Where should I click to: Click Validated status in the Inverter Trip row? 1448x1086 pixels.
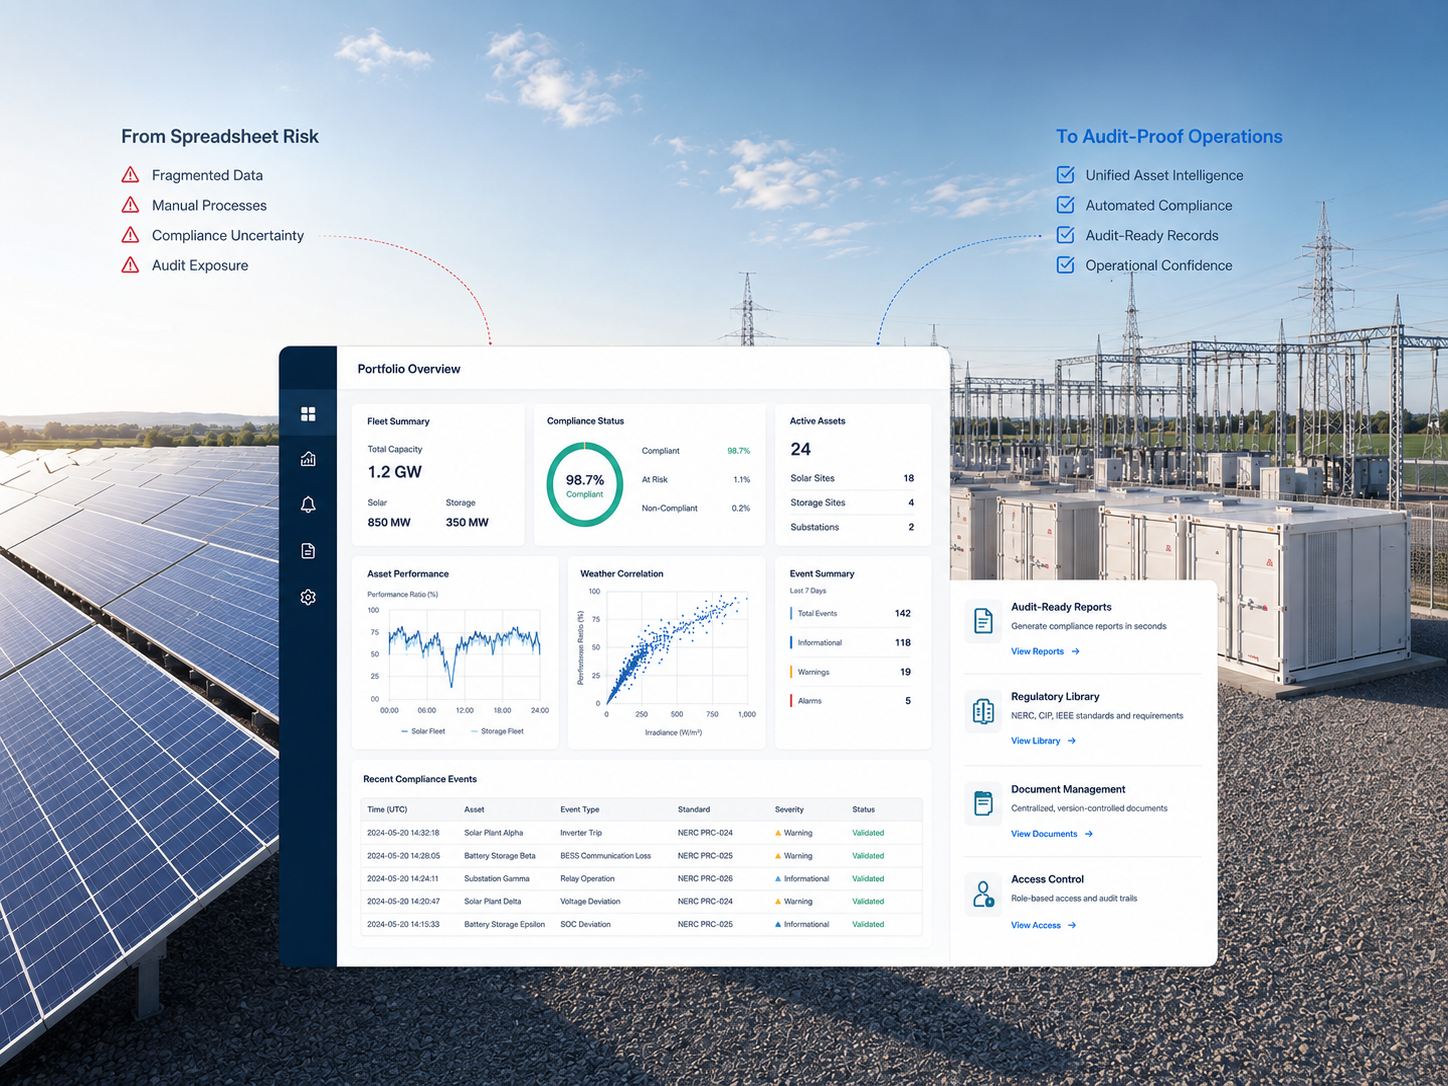(x=868, y=833)
